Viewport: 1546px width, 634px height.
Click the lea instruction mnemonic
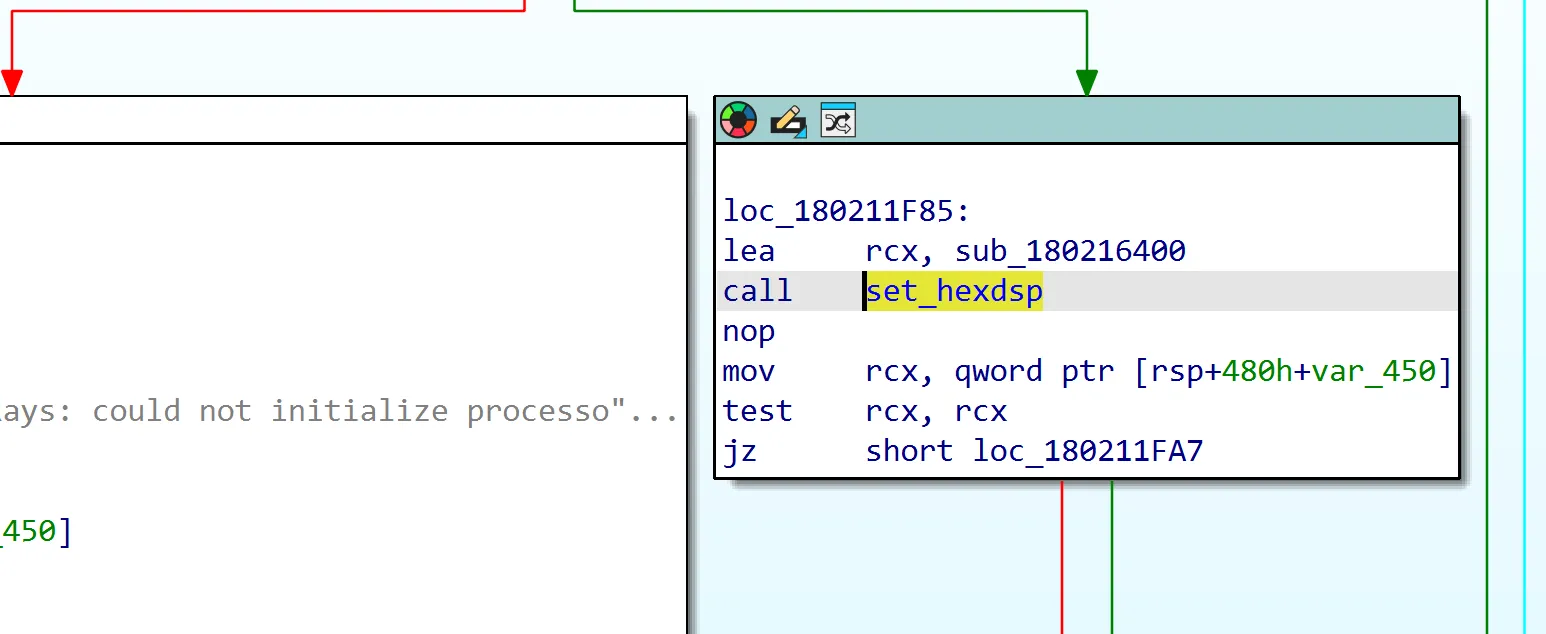click(748, 251)
